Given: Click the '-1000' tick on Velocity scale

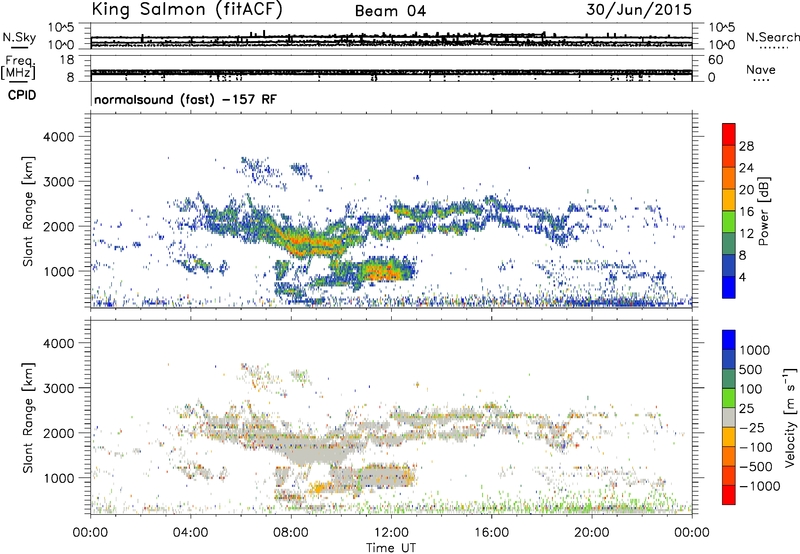Looking at the screenshot, I should [759, 486].
